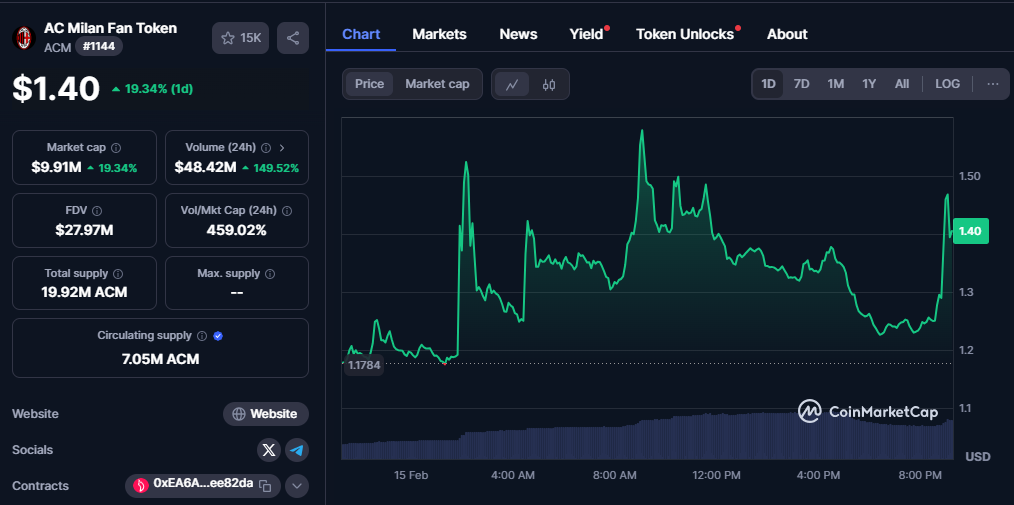Click the Market cap info icon

[116, 147]
